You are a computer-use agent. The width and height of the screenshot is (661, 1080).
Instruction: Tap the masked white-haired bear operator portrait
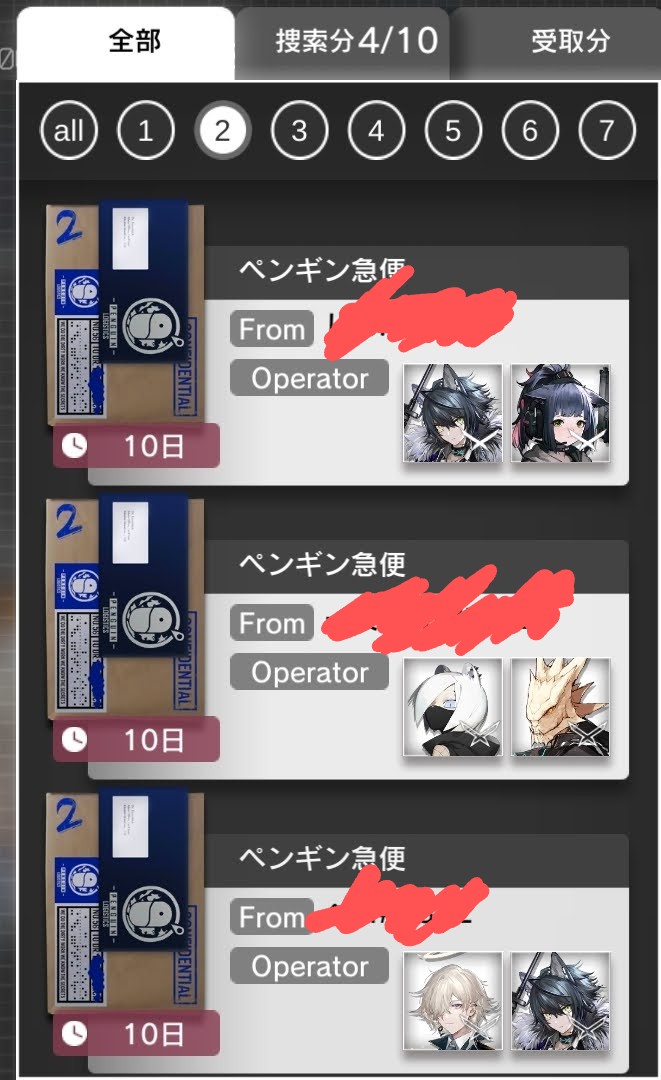click(452, 707)
